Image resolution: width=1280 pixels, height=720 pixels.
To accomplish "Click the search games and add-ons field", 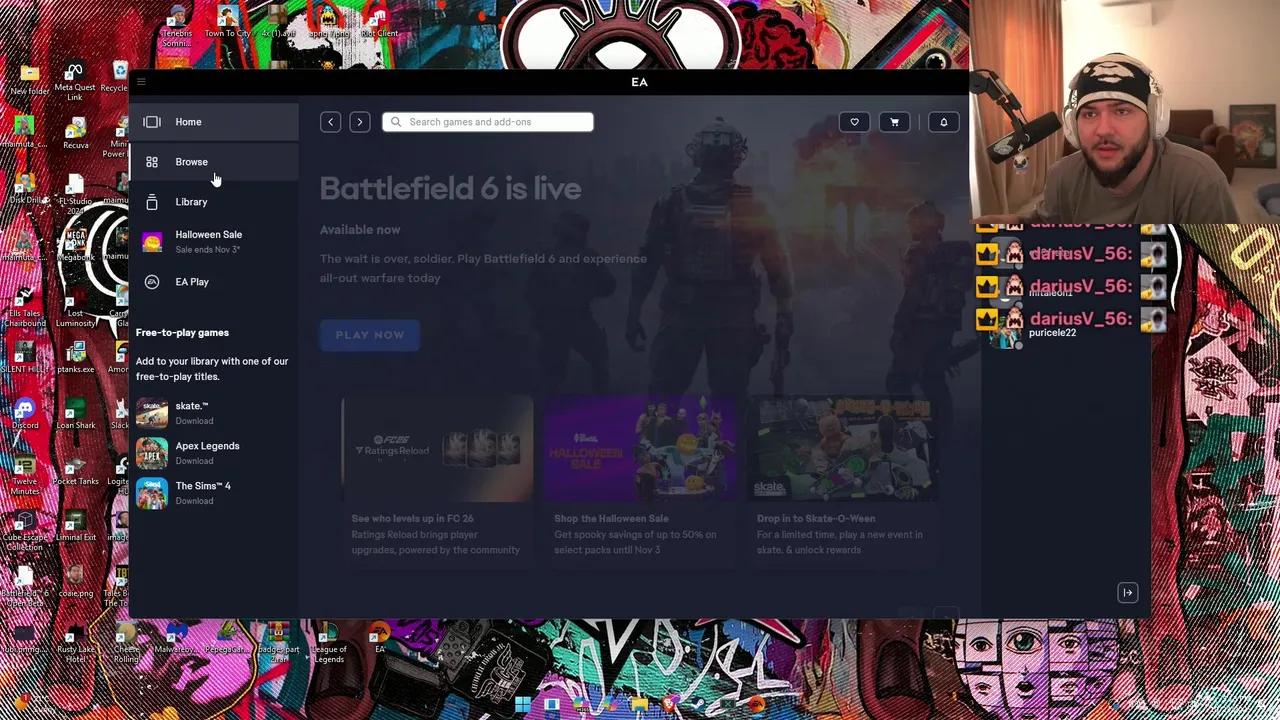I will (x=488, y=122).
